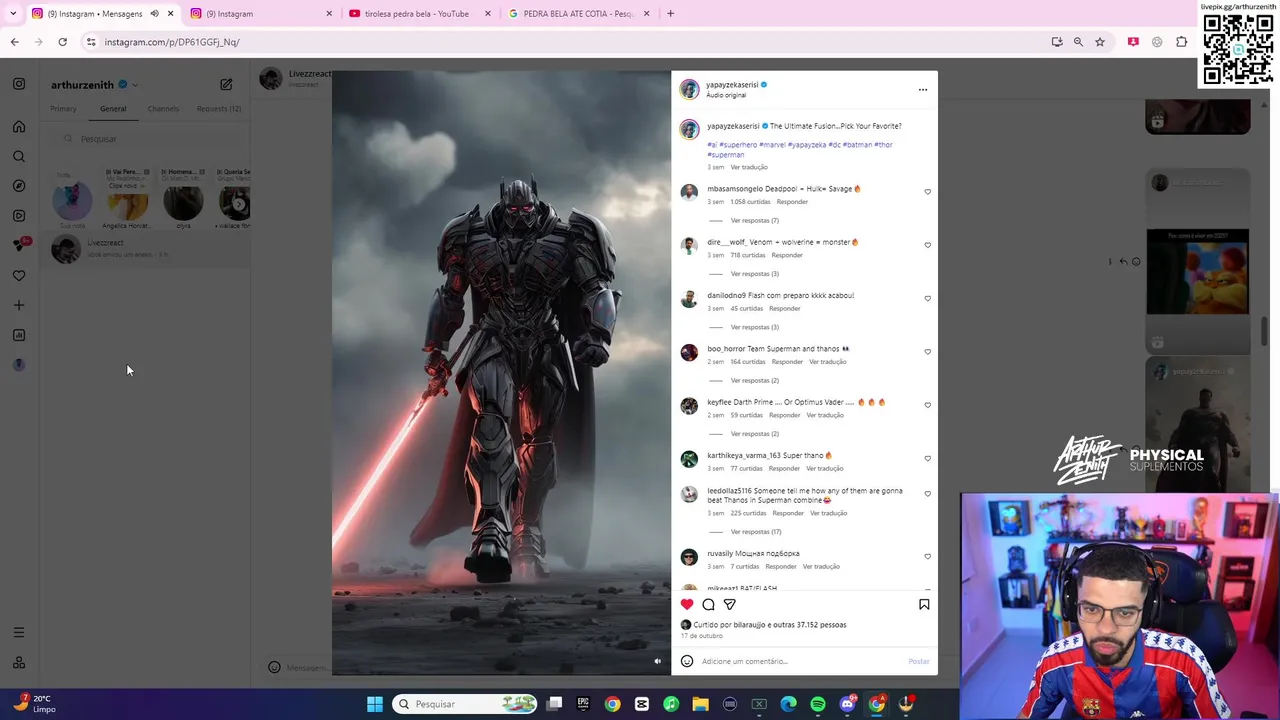Screen dimensions: 1280x720
Task: Expand 'Ver respostas (3)' under dire___wolf_
Action: [754, 274]
